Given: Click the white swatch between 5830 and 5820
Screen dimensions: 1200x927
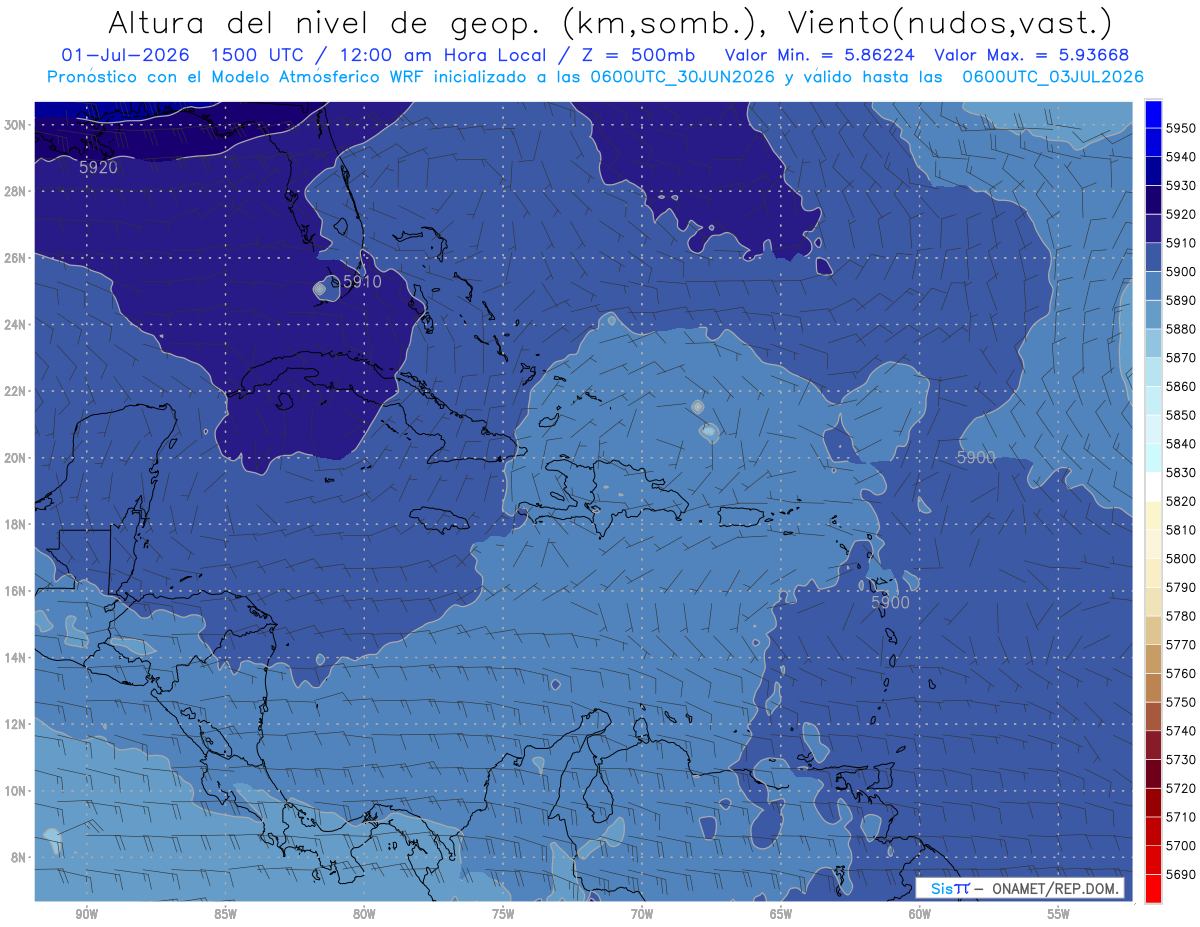Looking at the screenshot, I should tap(1153, 487).
